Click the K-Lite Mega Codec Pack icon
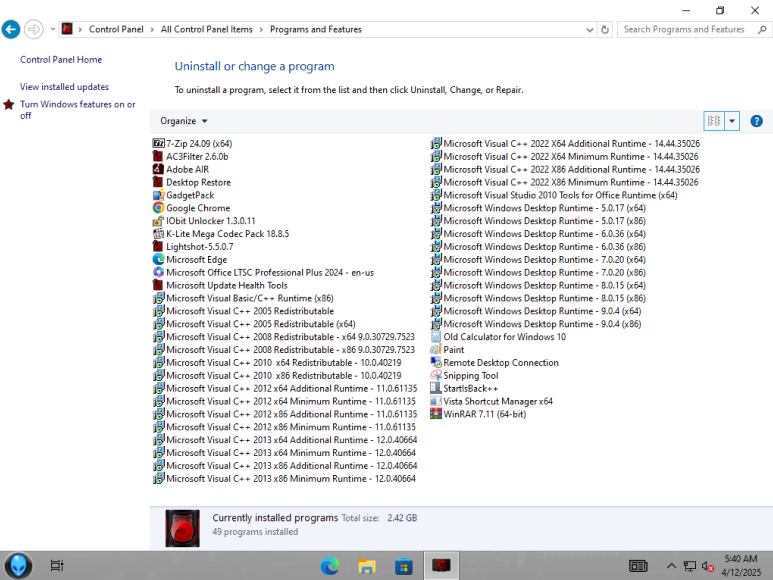 click(158, 234)
